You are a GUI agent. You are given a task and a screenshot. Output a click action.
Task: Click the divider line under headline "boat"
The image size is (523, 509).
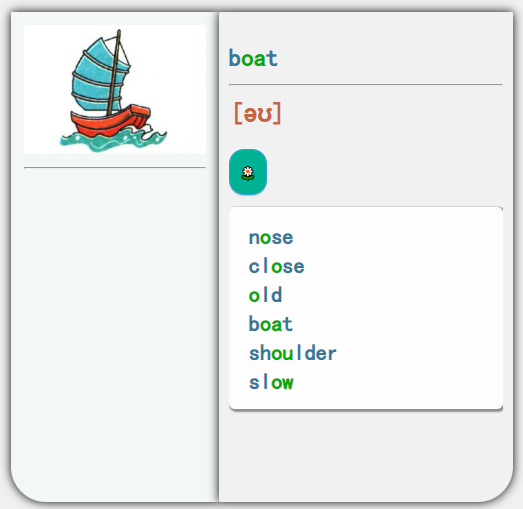pyautogui.click(x=366, y=85)
